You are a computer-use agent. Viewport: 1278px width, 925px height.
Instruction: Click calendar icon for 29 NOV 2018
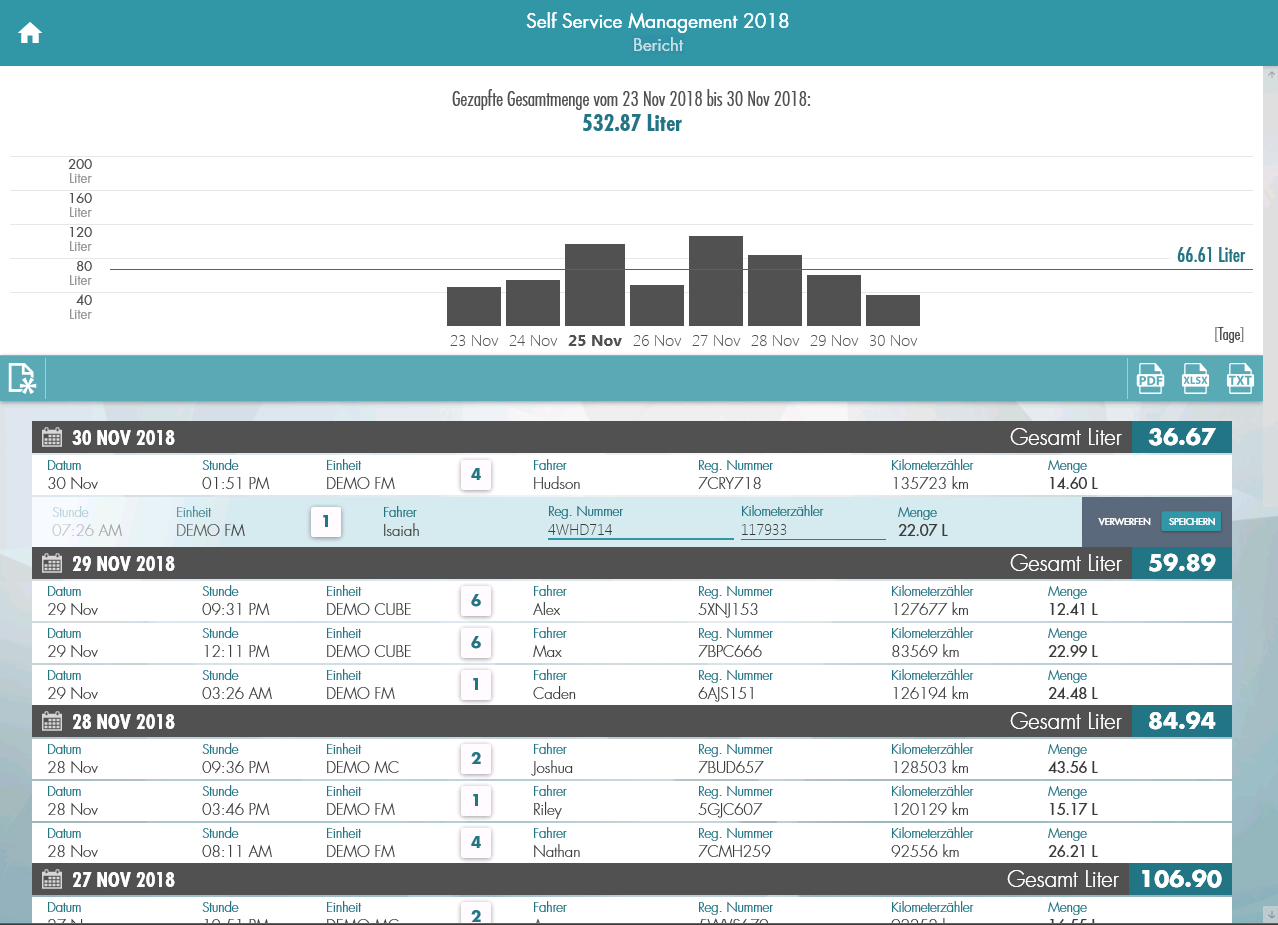point(53,564)
